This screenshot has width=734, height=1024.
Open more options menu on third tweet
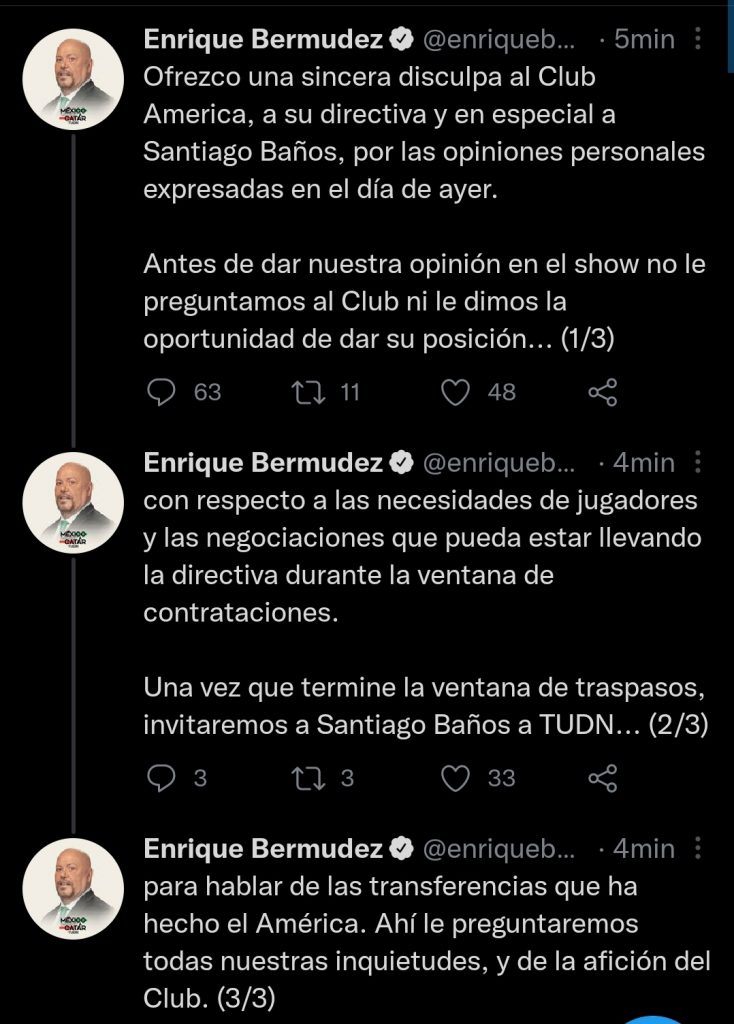tap(698, 848)
